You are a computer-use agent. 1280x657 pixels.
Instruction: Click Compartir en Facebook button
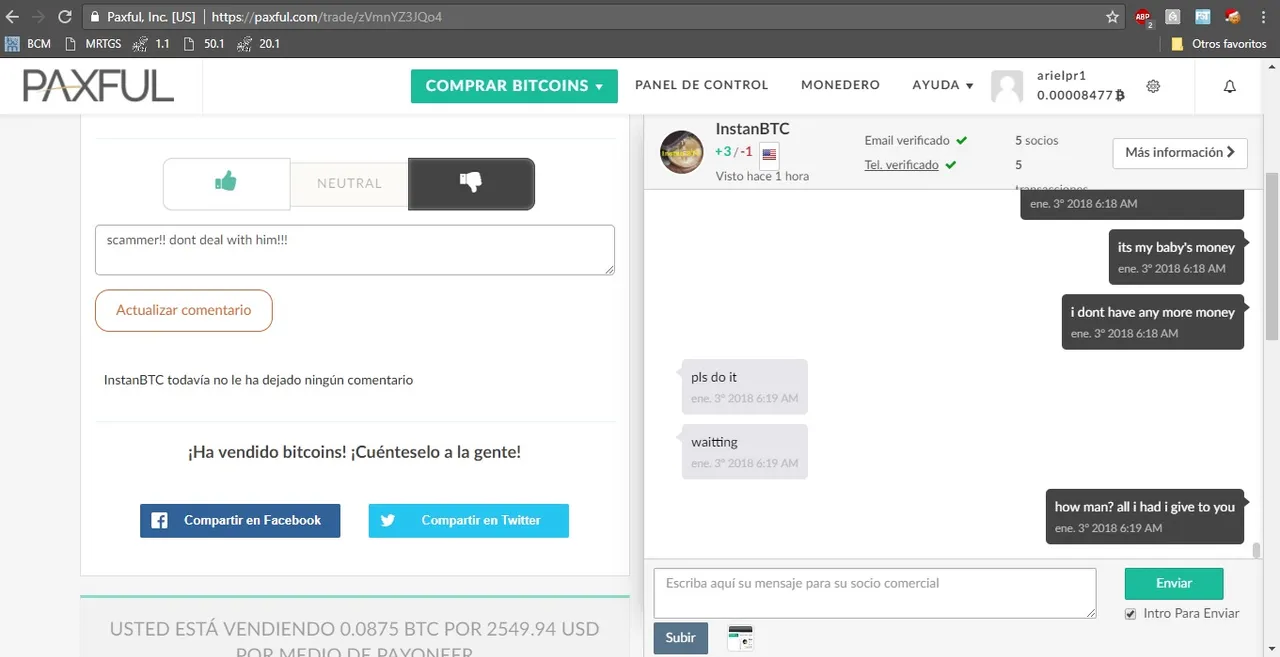[x=240, y=521]
